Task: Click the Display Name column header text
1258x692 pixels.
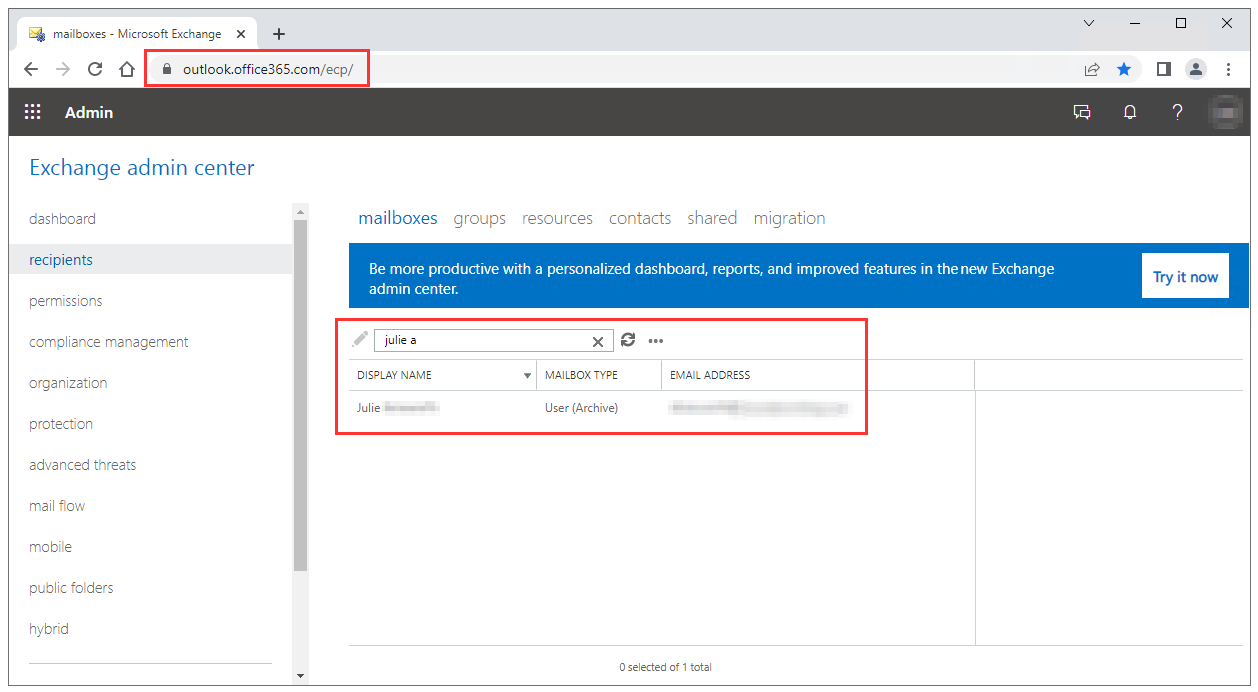Action: (395, 375)
